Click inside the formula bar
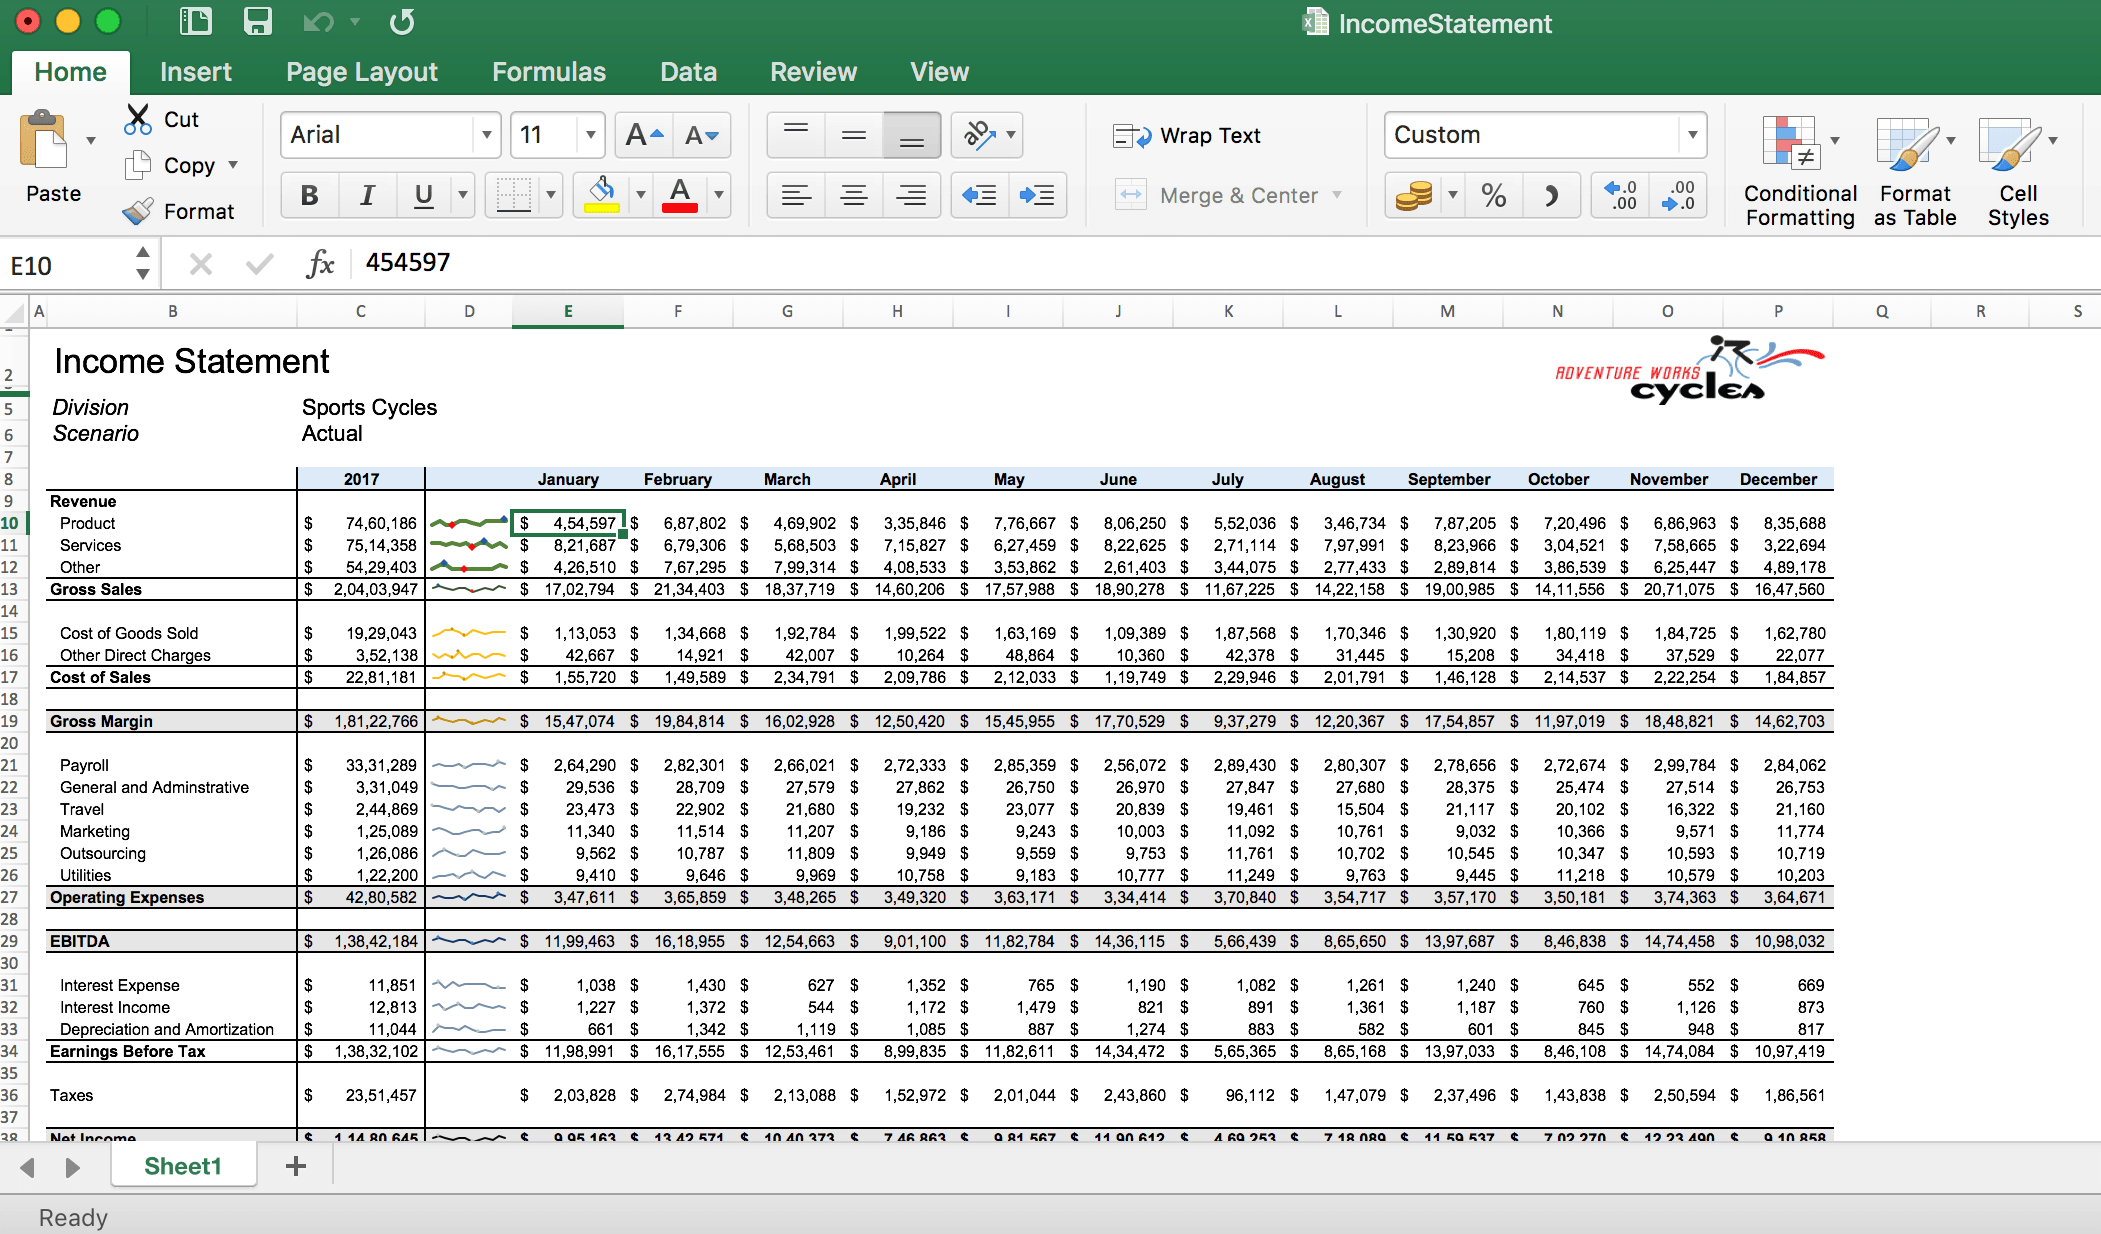 [700, 262]
